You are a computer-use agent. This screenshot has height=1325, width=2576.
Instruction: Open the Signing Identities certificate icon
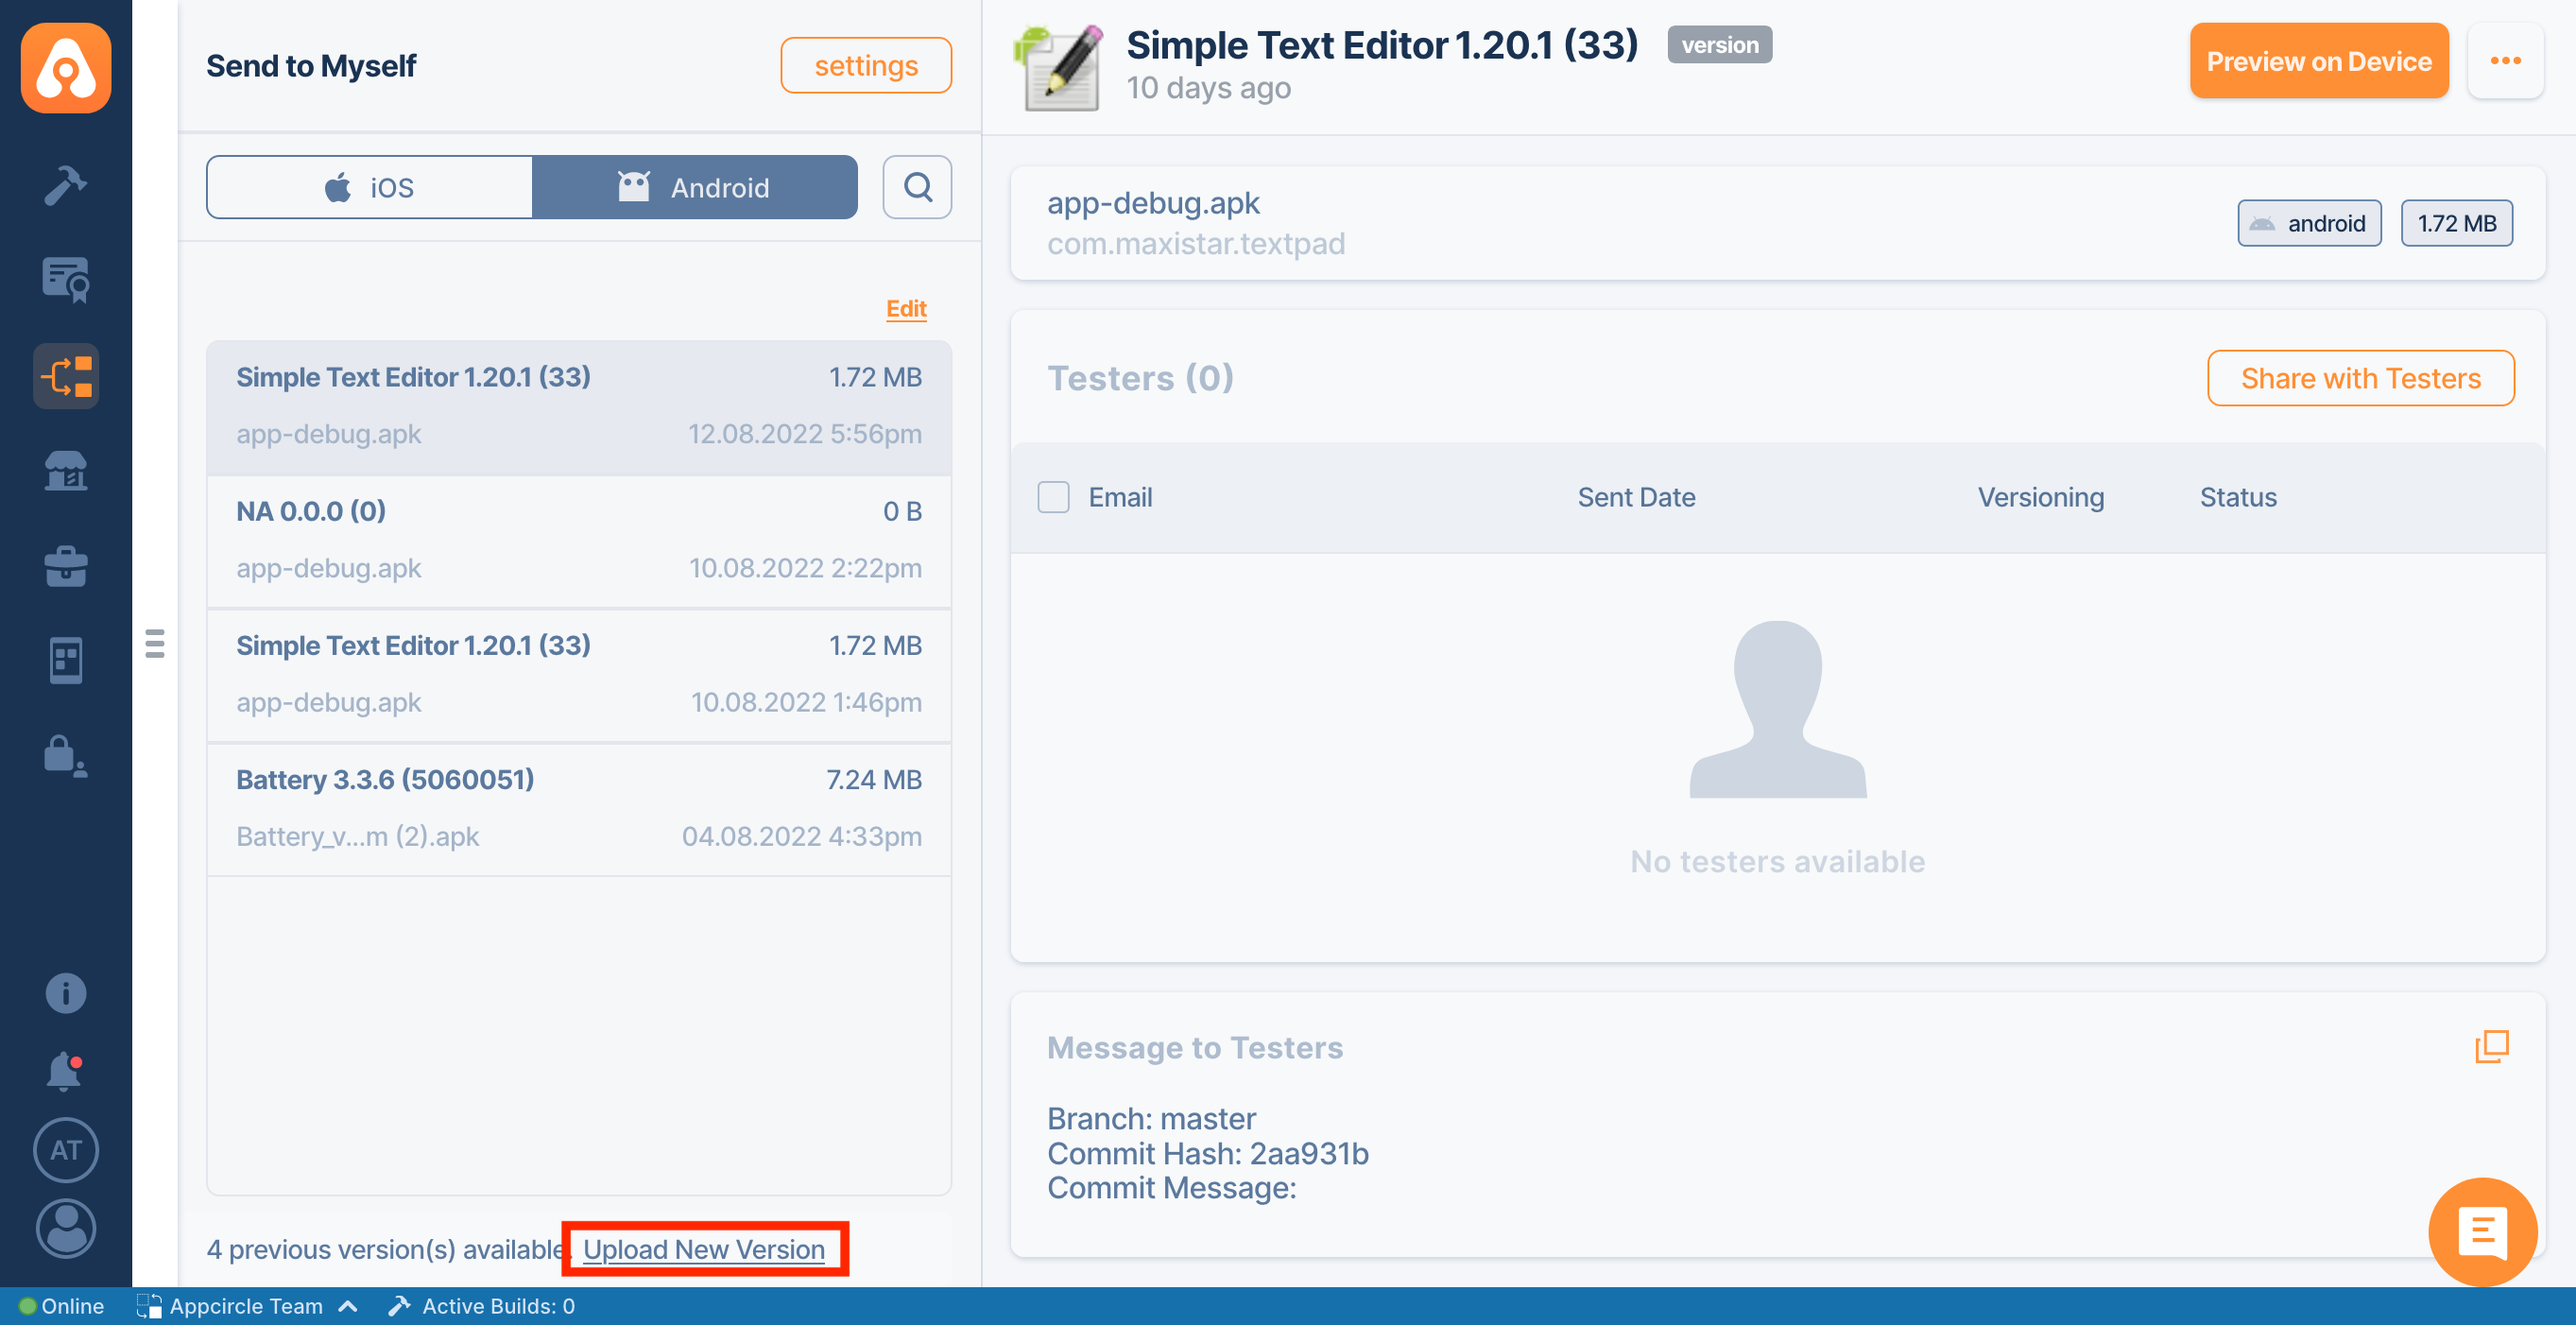coord(66,280)
